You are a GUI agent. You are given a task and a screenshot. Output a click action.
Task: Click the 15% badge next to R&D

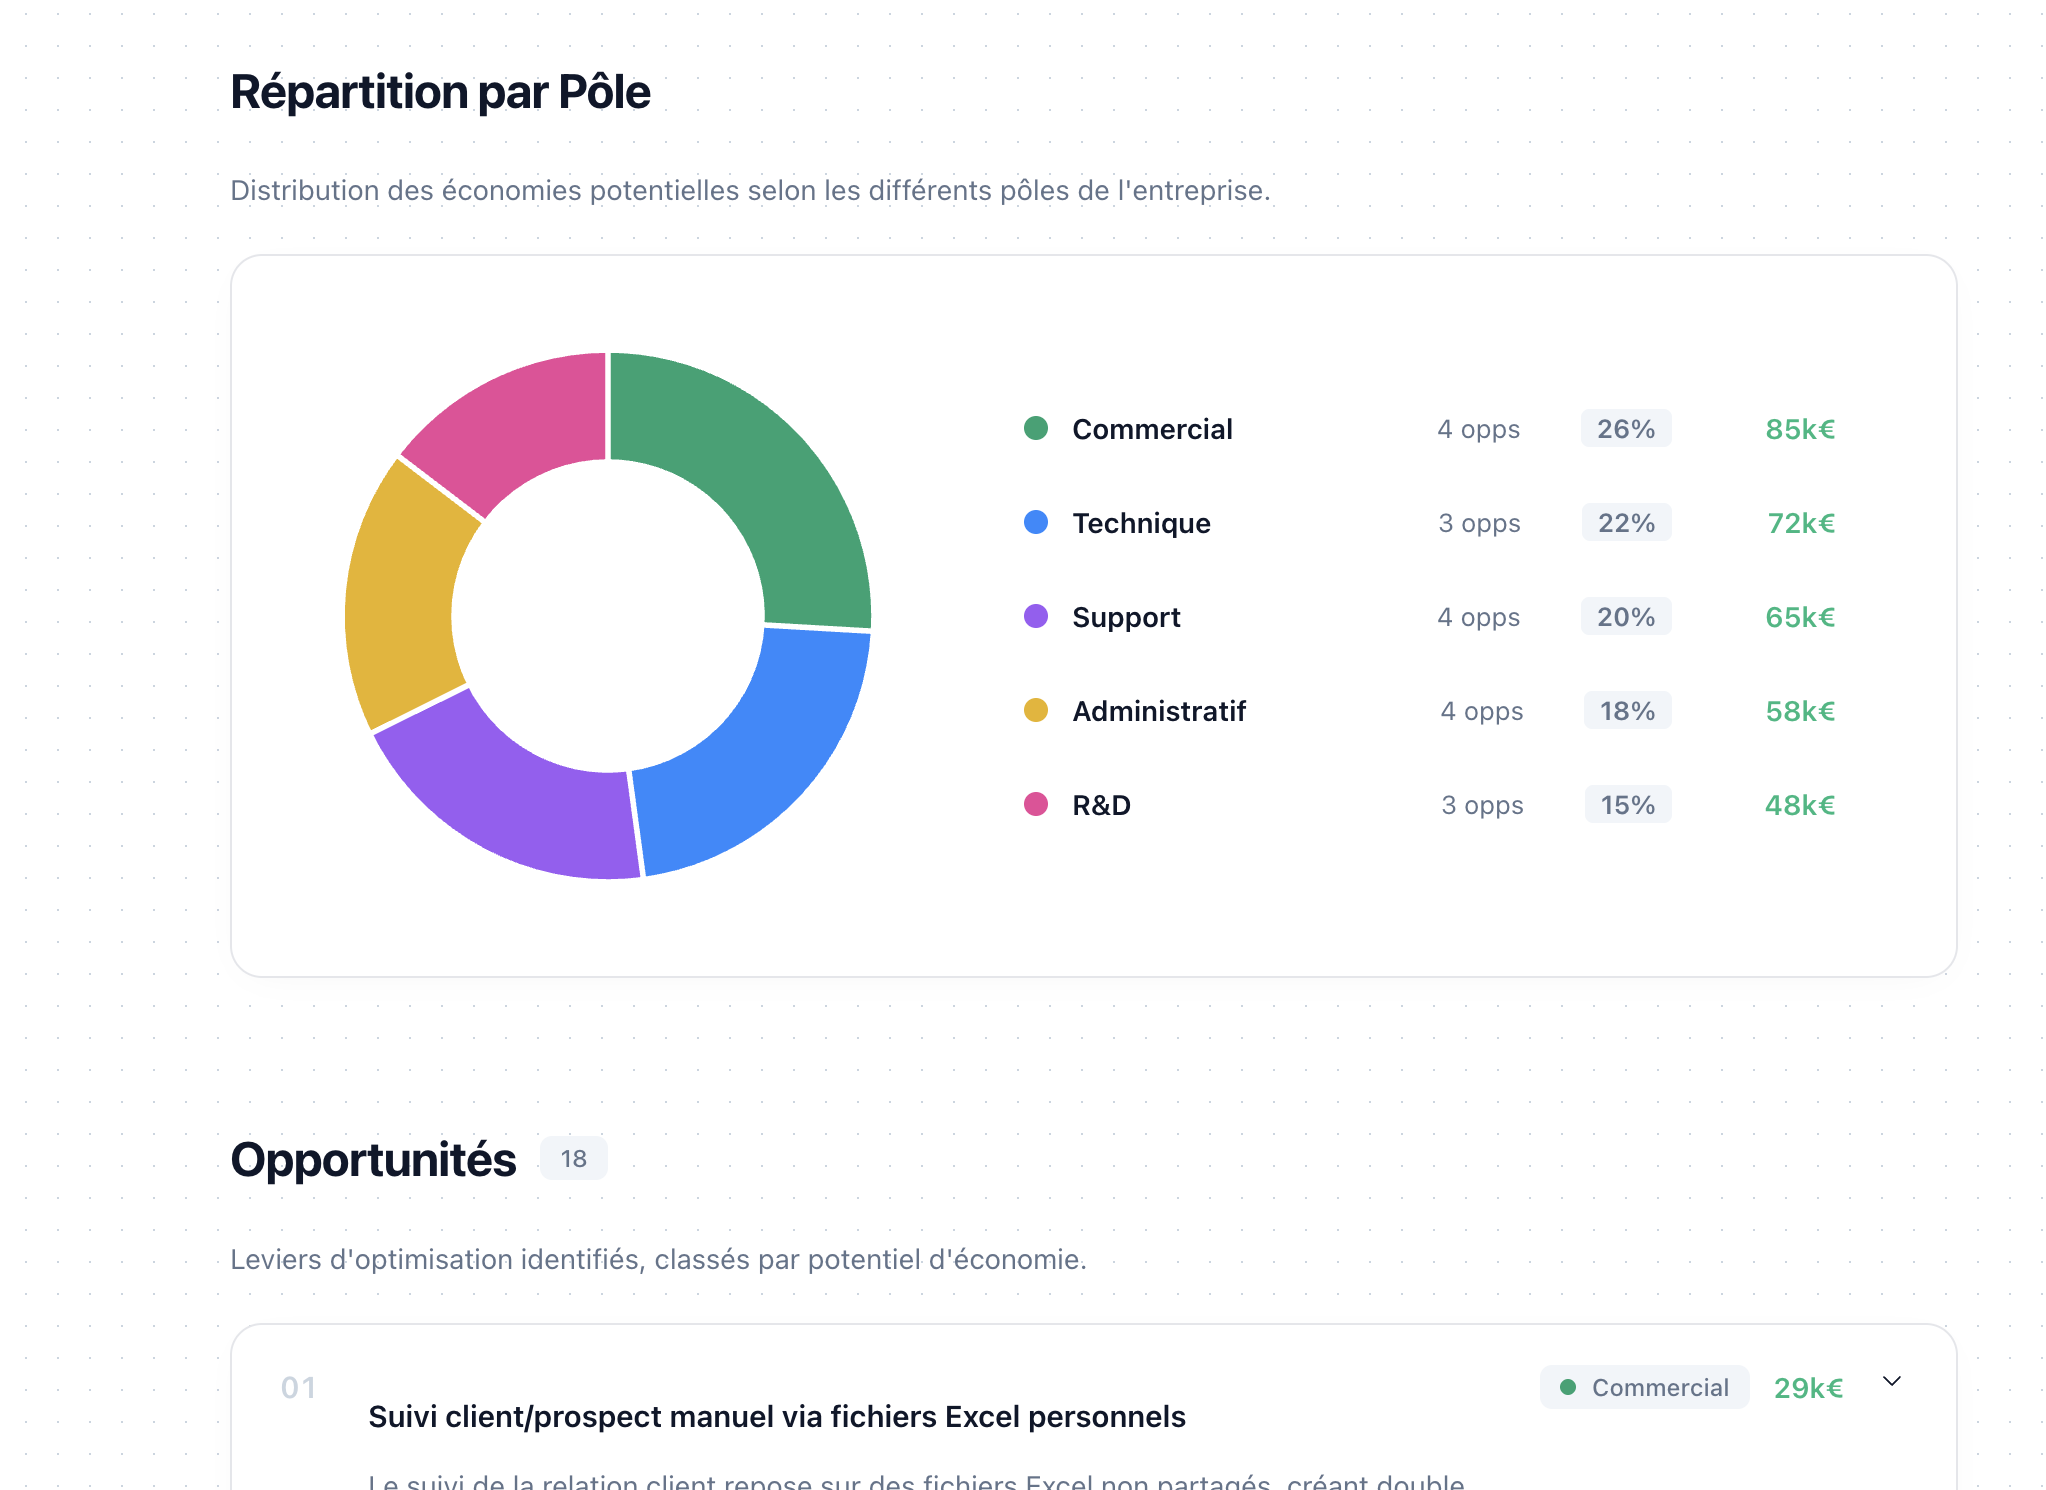coord(1627,804)
